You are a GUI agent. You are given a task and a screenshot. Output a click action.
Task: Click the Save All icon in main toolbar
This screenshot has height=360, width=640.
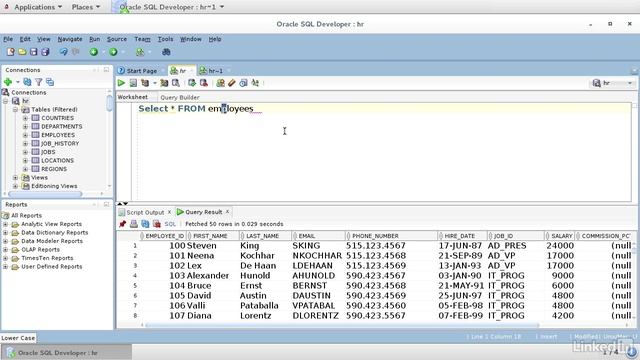pos(45,52)
